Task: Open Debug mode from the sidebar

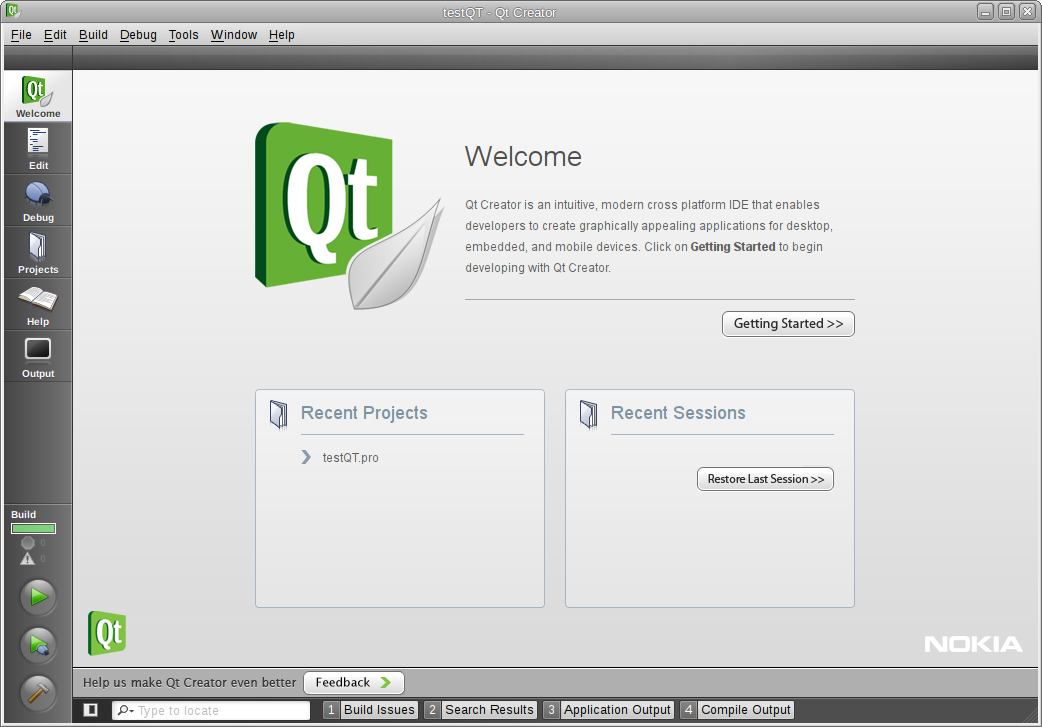Action: coord(37,200)
